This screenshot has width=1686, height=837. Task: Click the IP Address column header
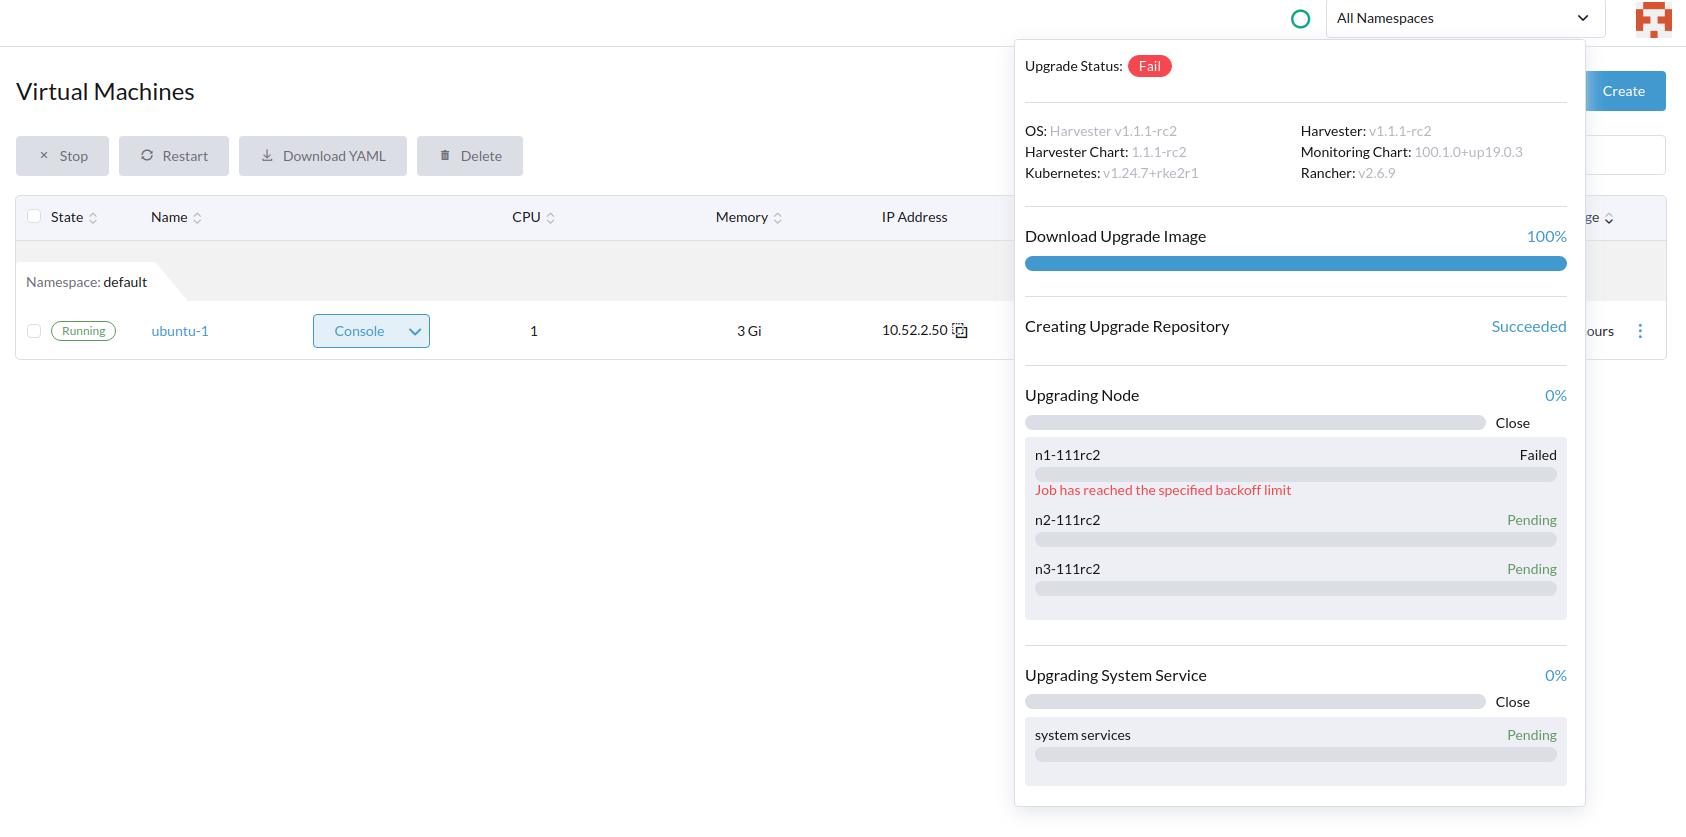point(915,217)
